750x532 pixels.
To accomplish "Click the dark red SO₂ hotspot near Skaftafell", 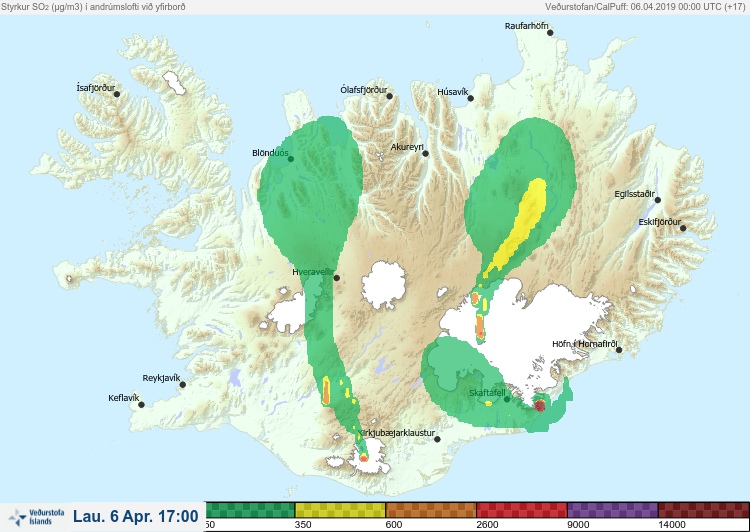I will point(540,406).
